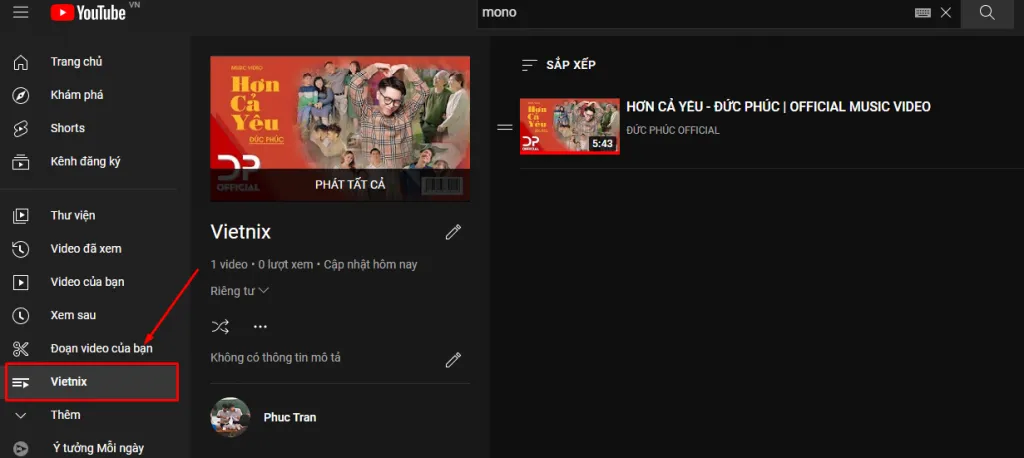
Task: Click the Vietnix playlist heading text
Action: [240, 232]
